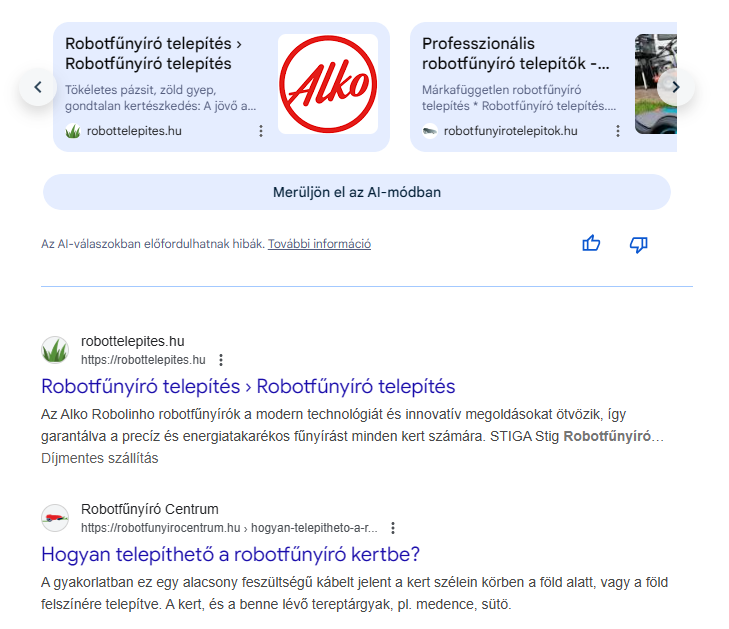729x629 pixels.
Task: Open the További információ link
Action: click(319, 244)
